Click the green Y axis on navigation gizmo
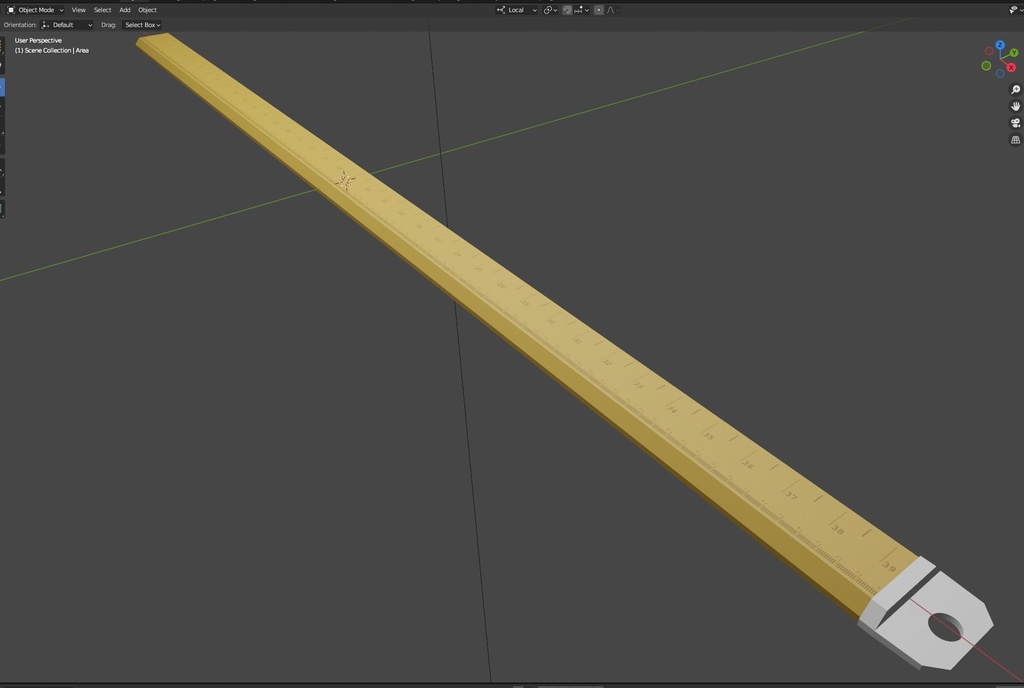 [x=1014, y=52]
